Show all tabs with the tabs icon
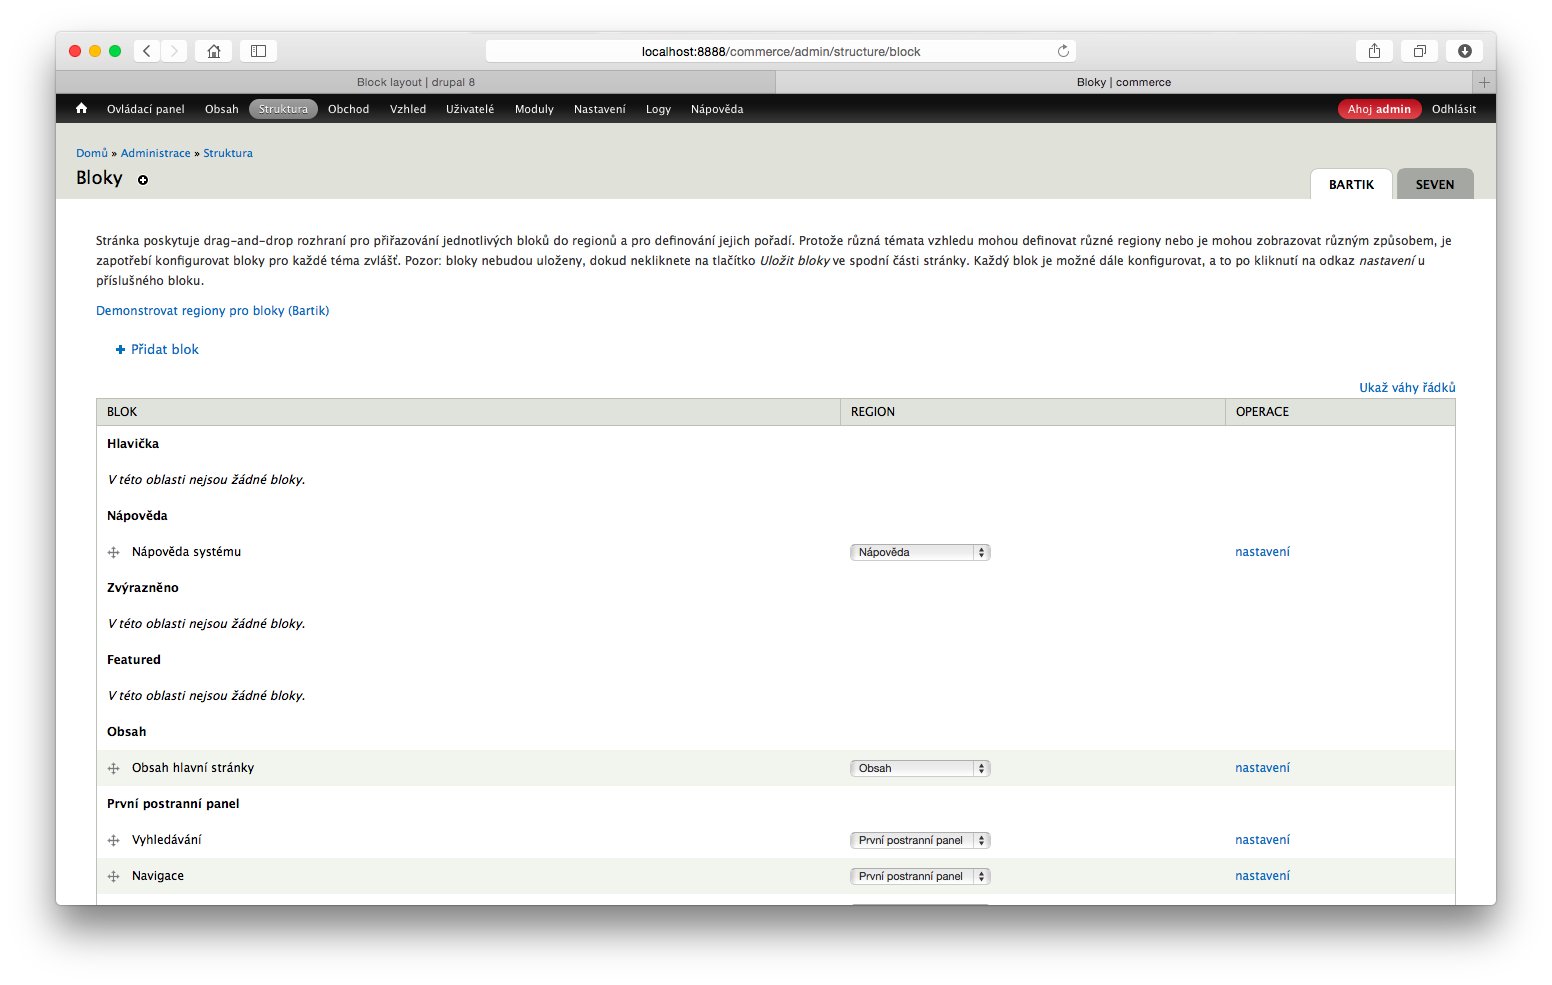The width and height of the screenshot is (1552, 985). (1419, 51)
